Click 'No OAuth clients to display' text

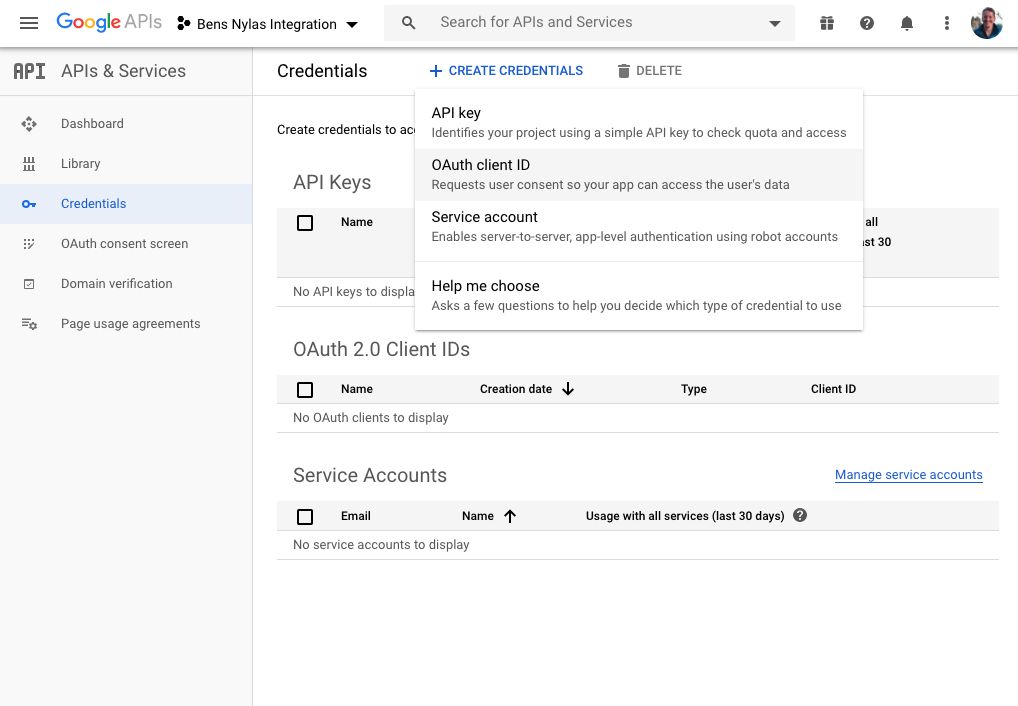click(371, 418)
